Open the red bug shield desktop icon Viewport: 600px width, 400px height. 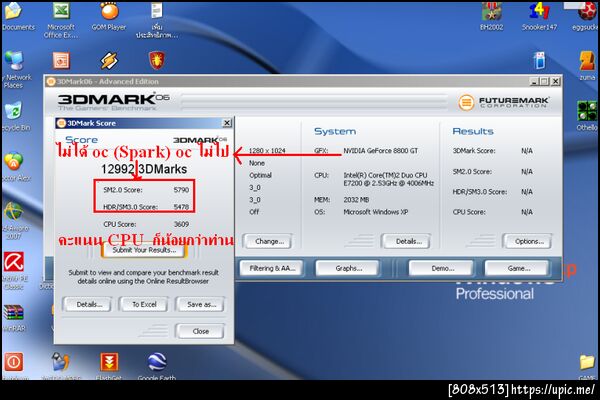click(157, 60)
